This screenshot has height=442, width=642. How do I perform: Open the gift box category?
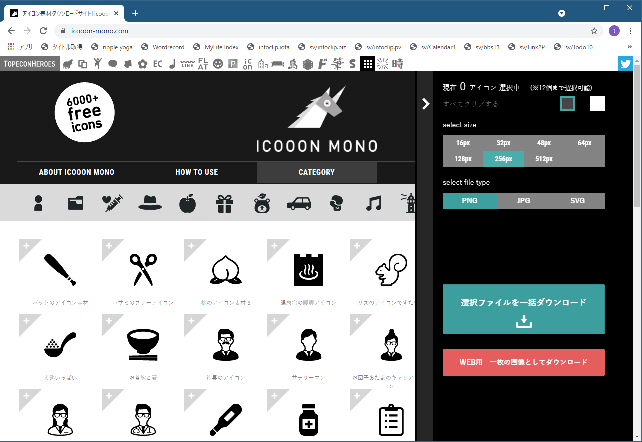(224, 203)
